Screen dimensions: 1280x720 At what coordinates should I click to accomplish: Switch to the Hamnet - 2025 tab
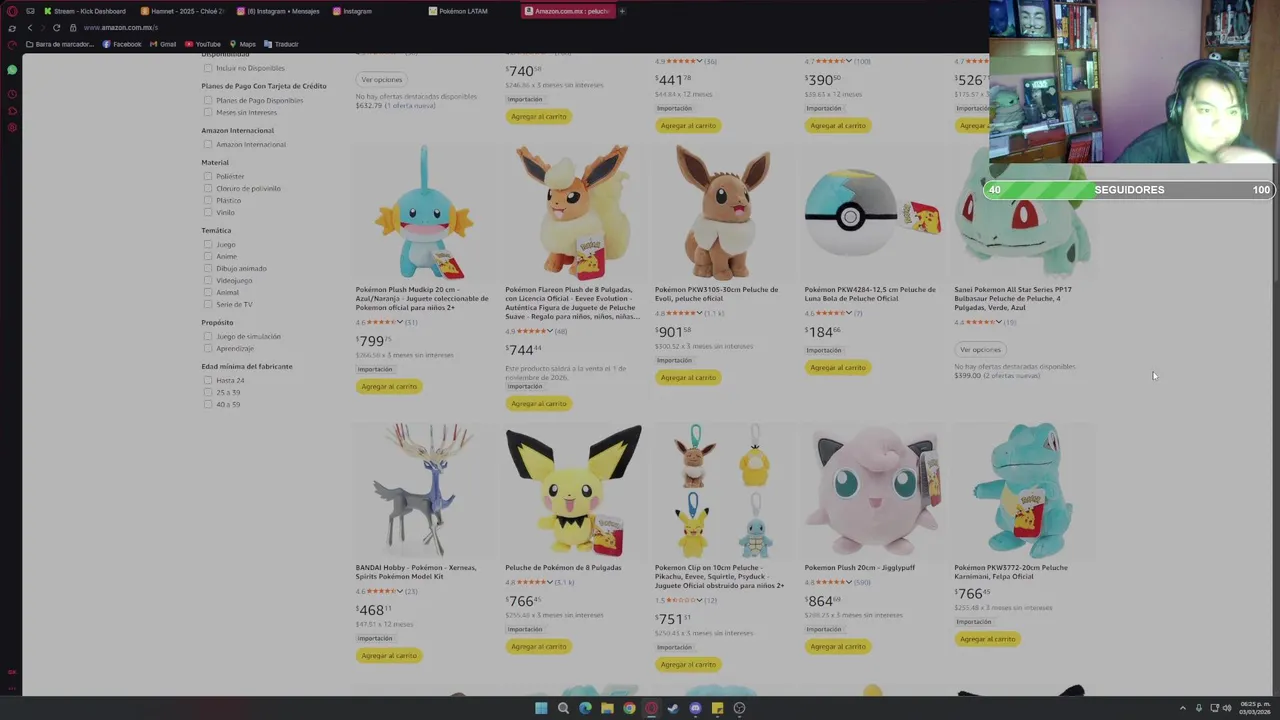183,11
